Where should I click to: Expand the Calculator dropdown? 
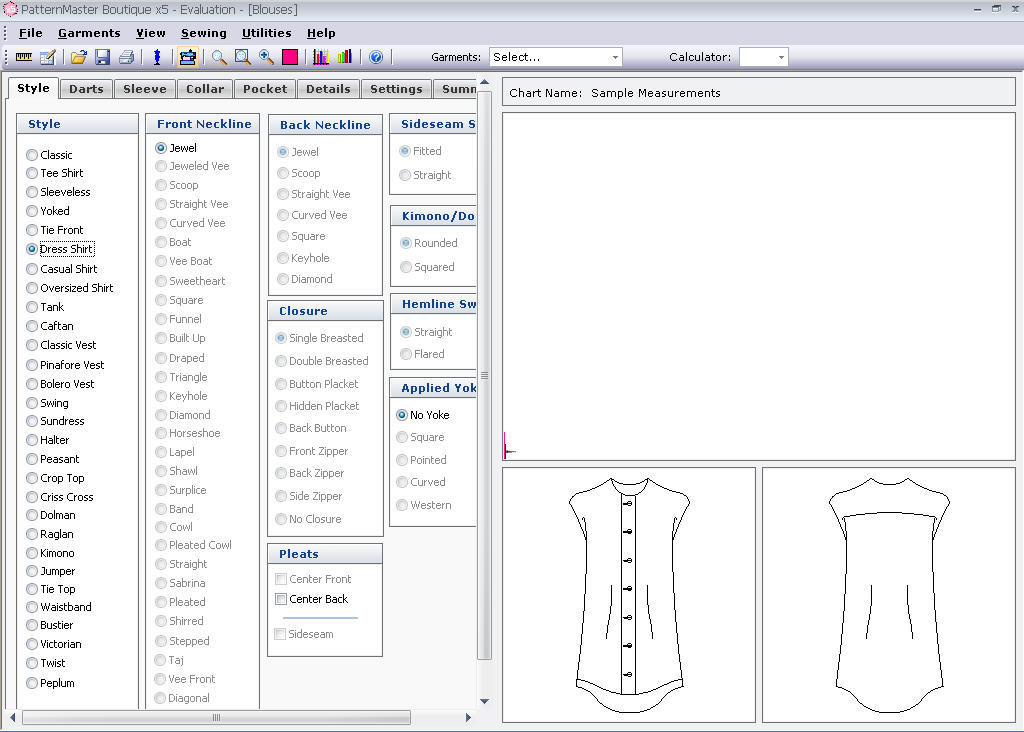point(763,57)
